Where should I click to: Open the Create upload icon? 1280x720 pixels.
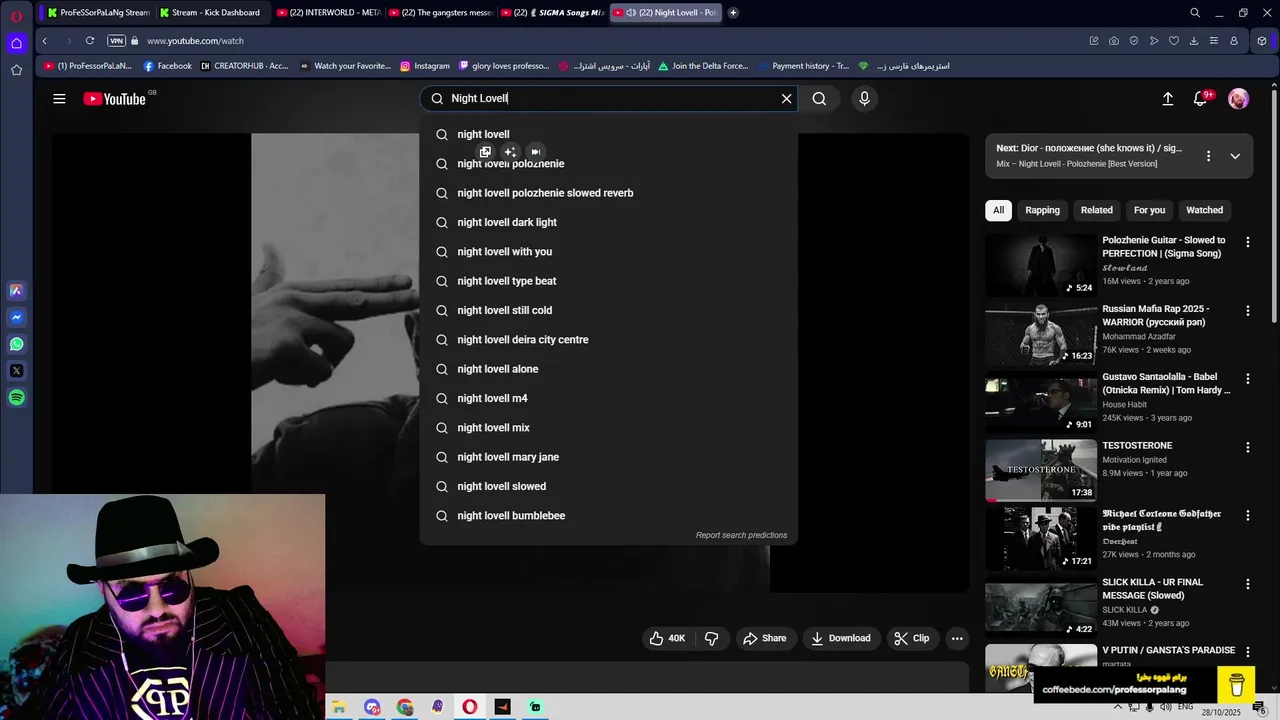(x=1167, y=98)
